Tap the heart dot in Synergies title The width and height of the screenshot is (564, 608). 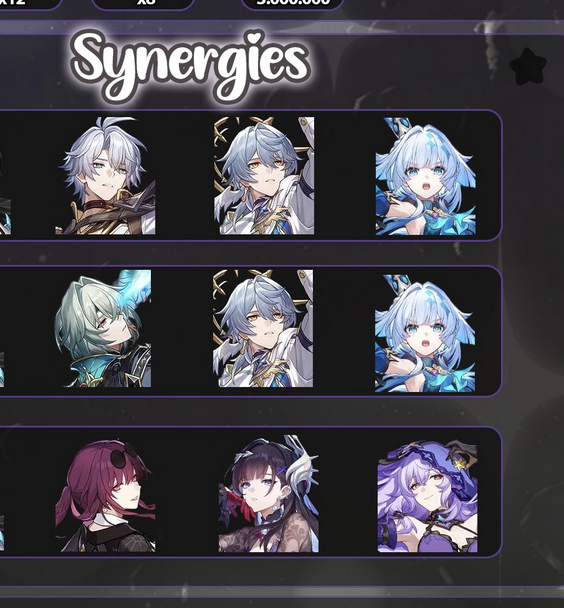[255, 37]
